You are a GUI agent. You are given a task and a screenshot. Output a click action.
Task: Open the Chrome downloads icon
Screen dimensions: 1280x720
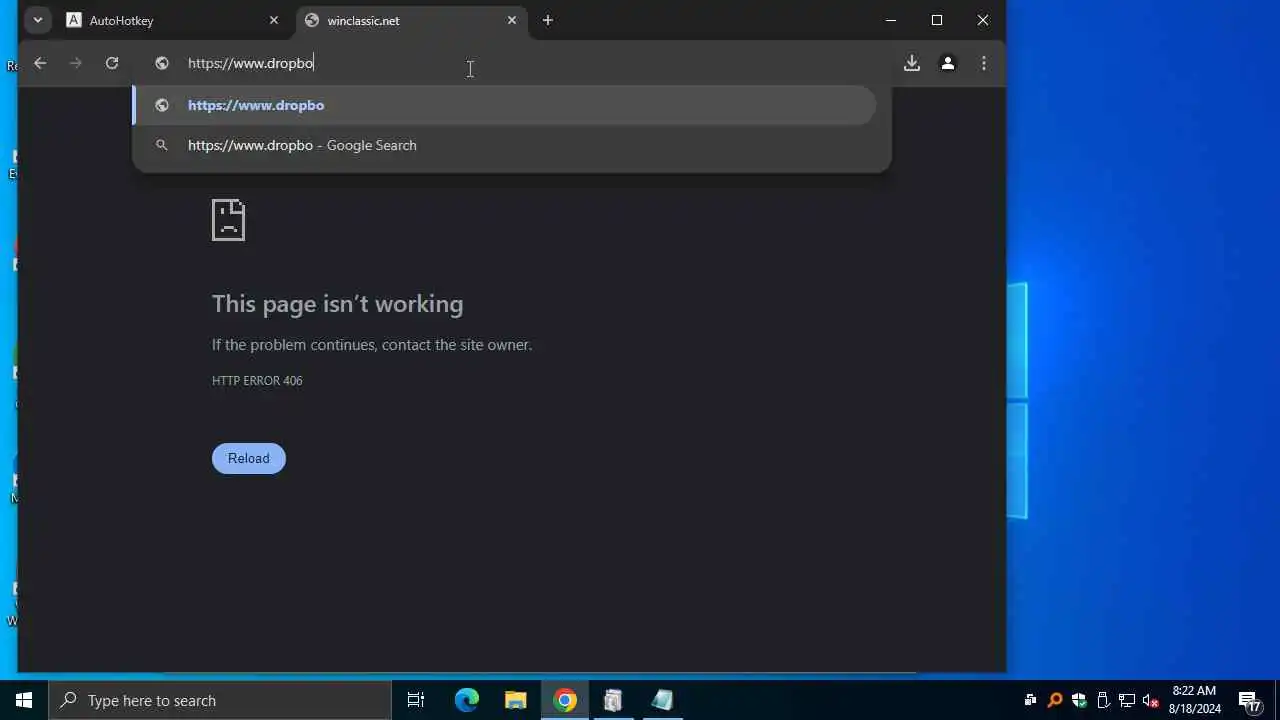point(912,63)
